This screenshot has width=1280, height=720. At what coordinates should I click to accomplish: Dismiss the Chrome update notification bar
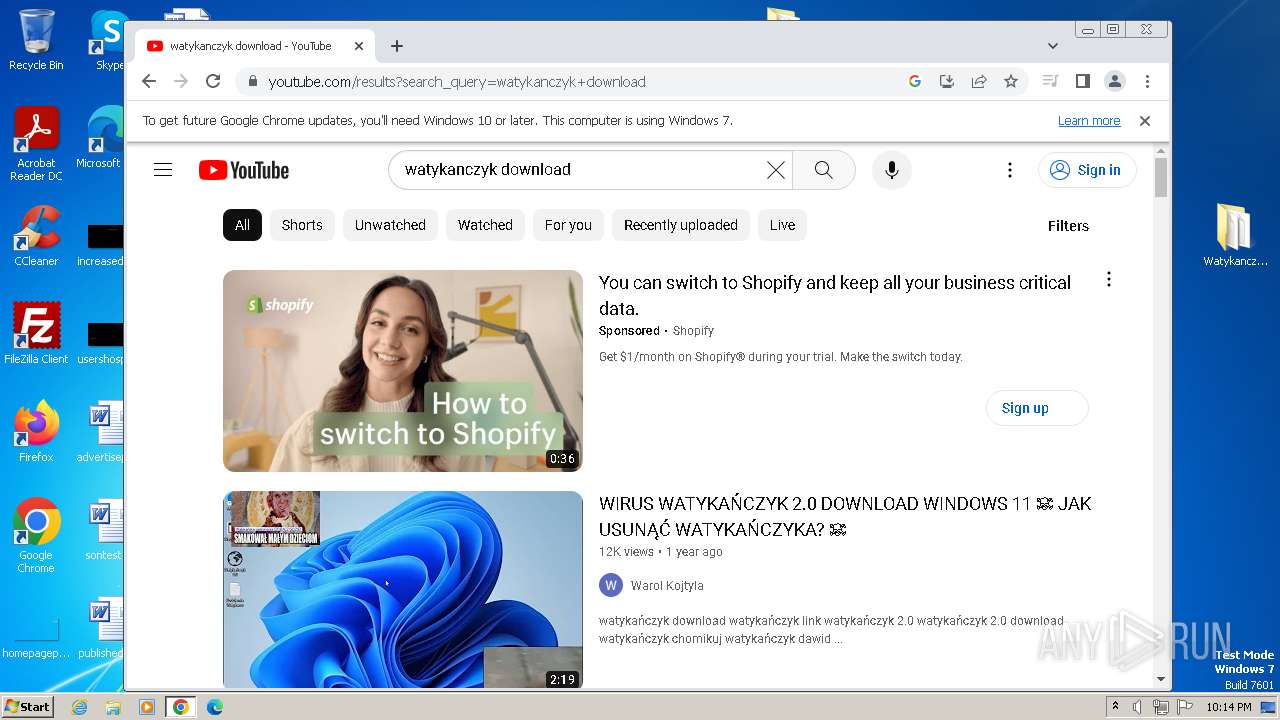click(1145, 121)
